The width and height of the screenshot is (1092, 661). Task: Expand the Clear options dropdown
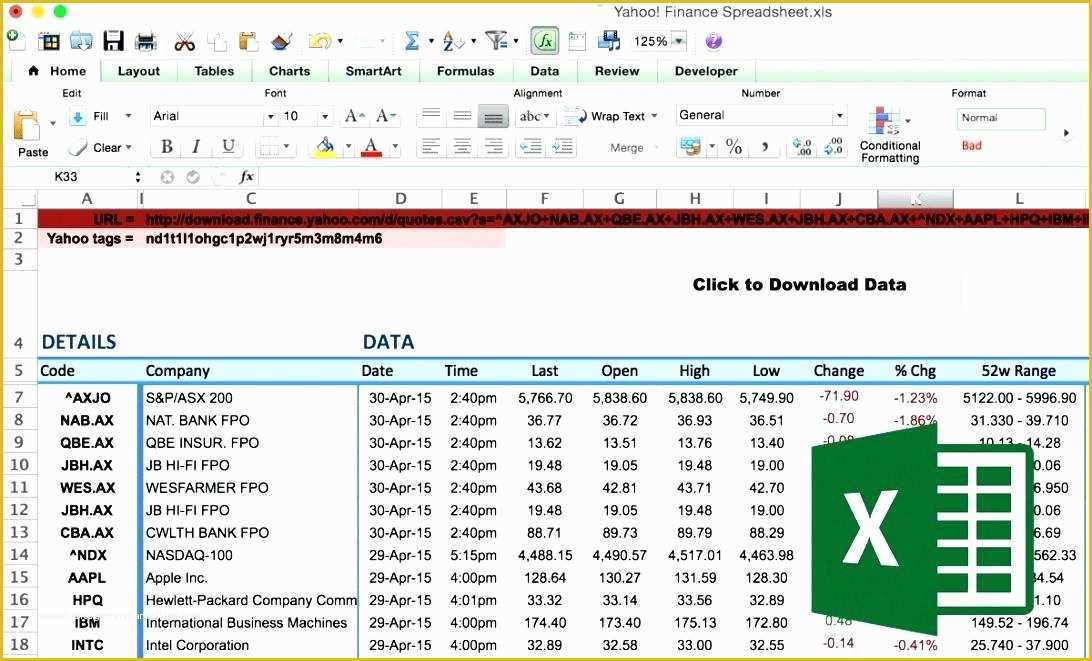(128, 148)
